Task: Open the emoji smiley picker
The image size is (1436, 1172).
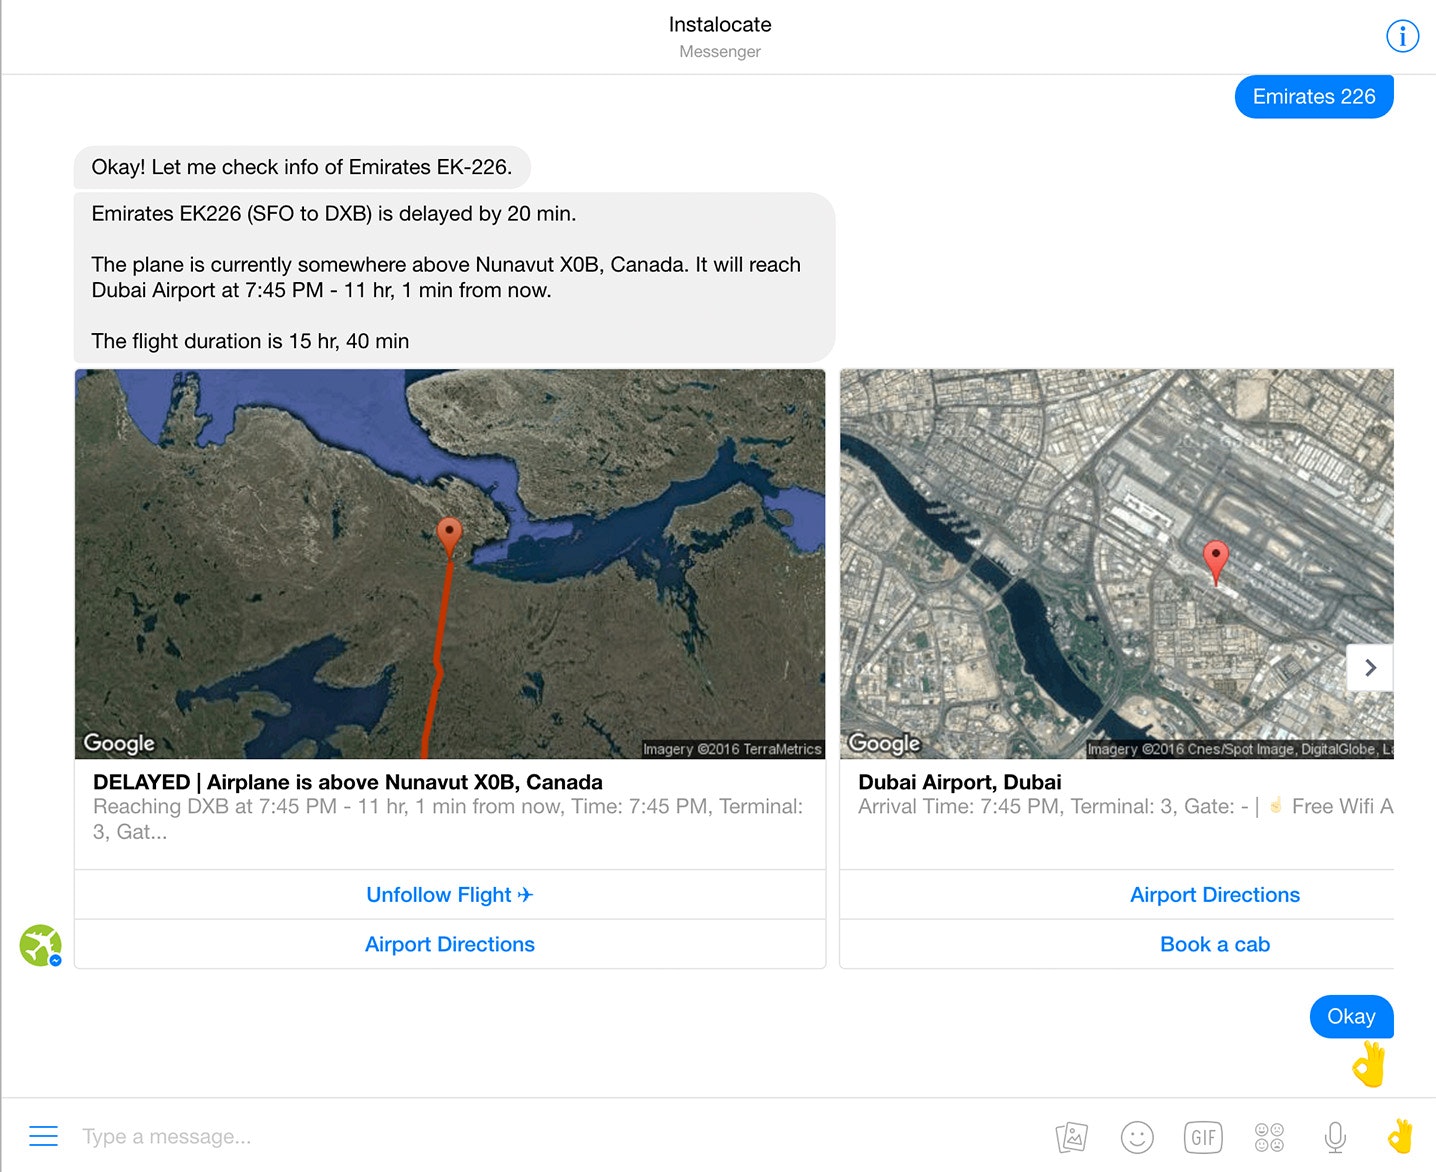Action: point(1137,1137)
